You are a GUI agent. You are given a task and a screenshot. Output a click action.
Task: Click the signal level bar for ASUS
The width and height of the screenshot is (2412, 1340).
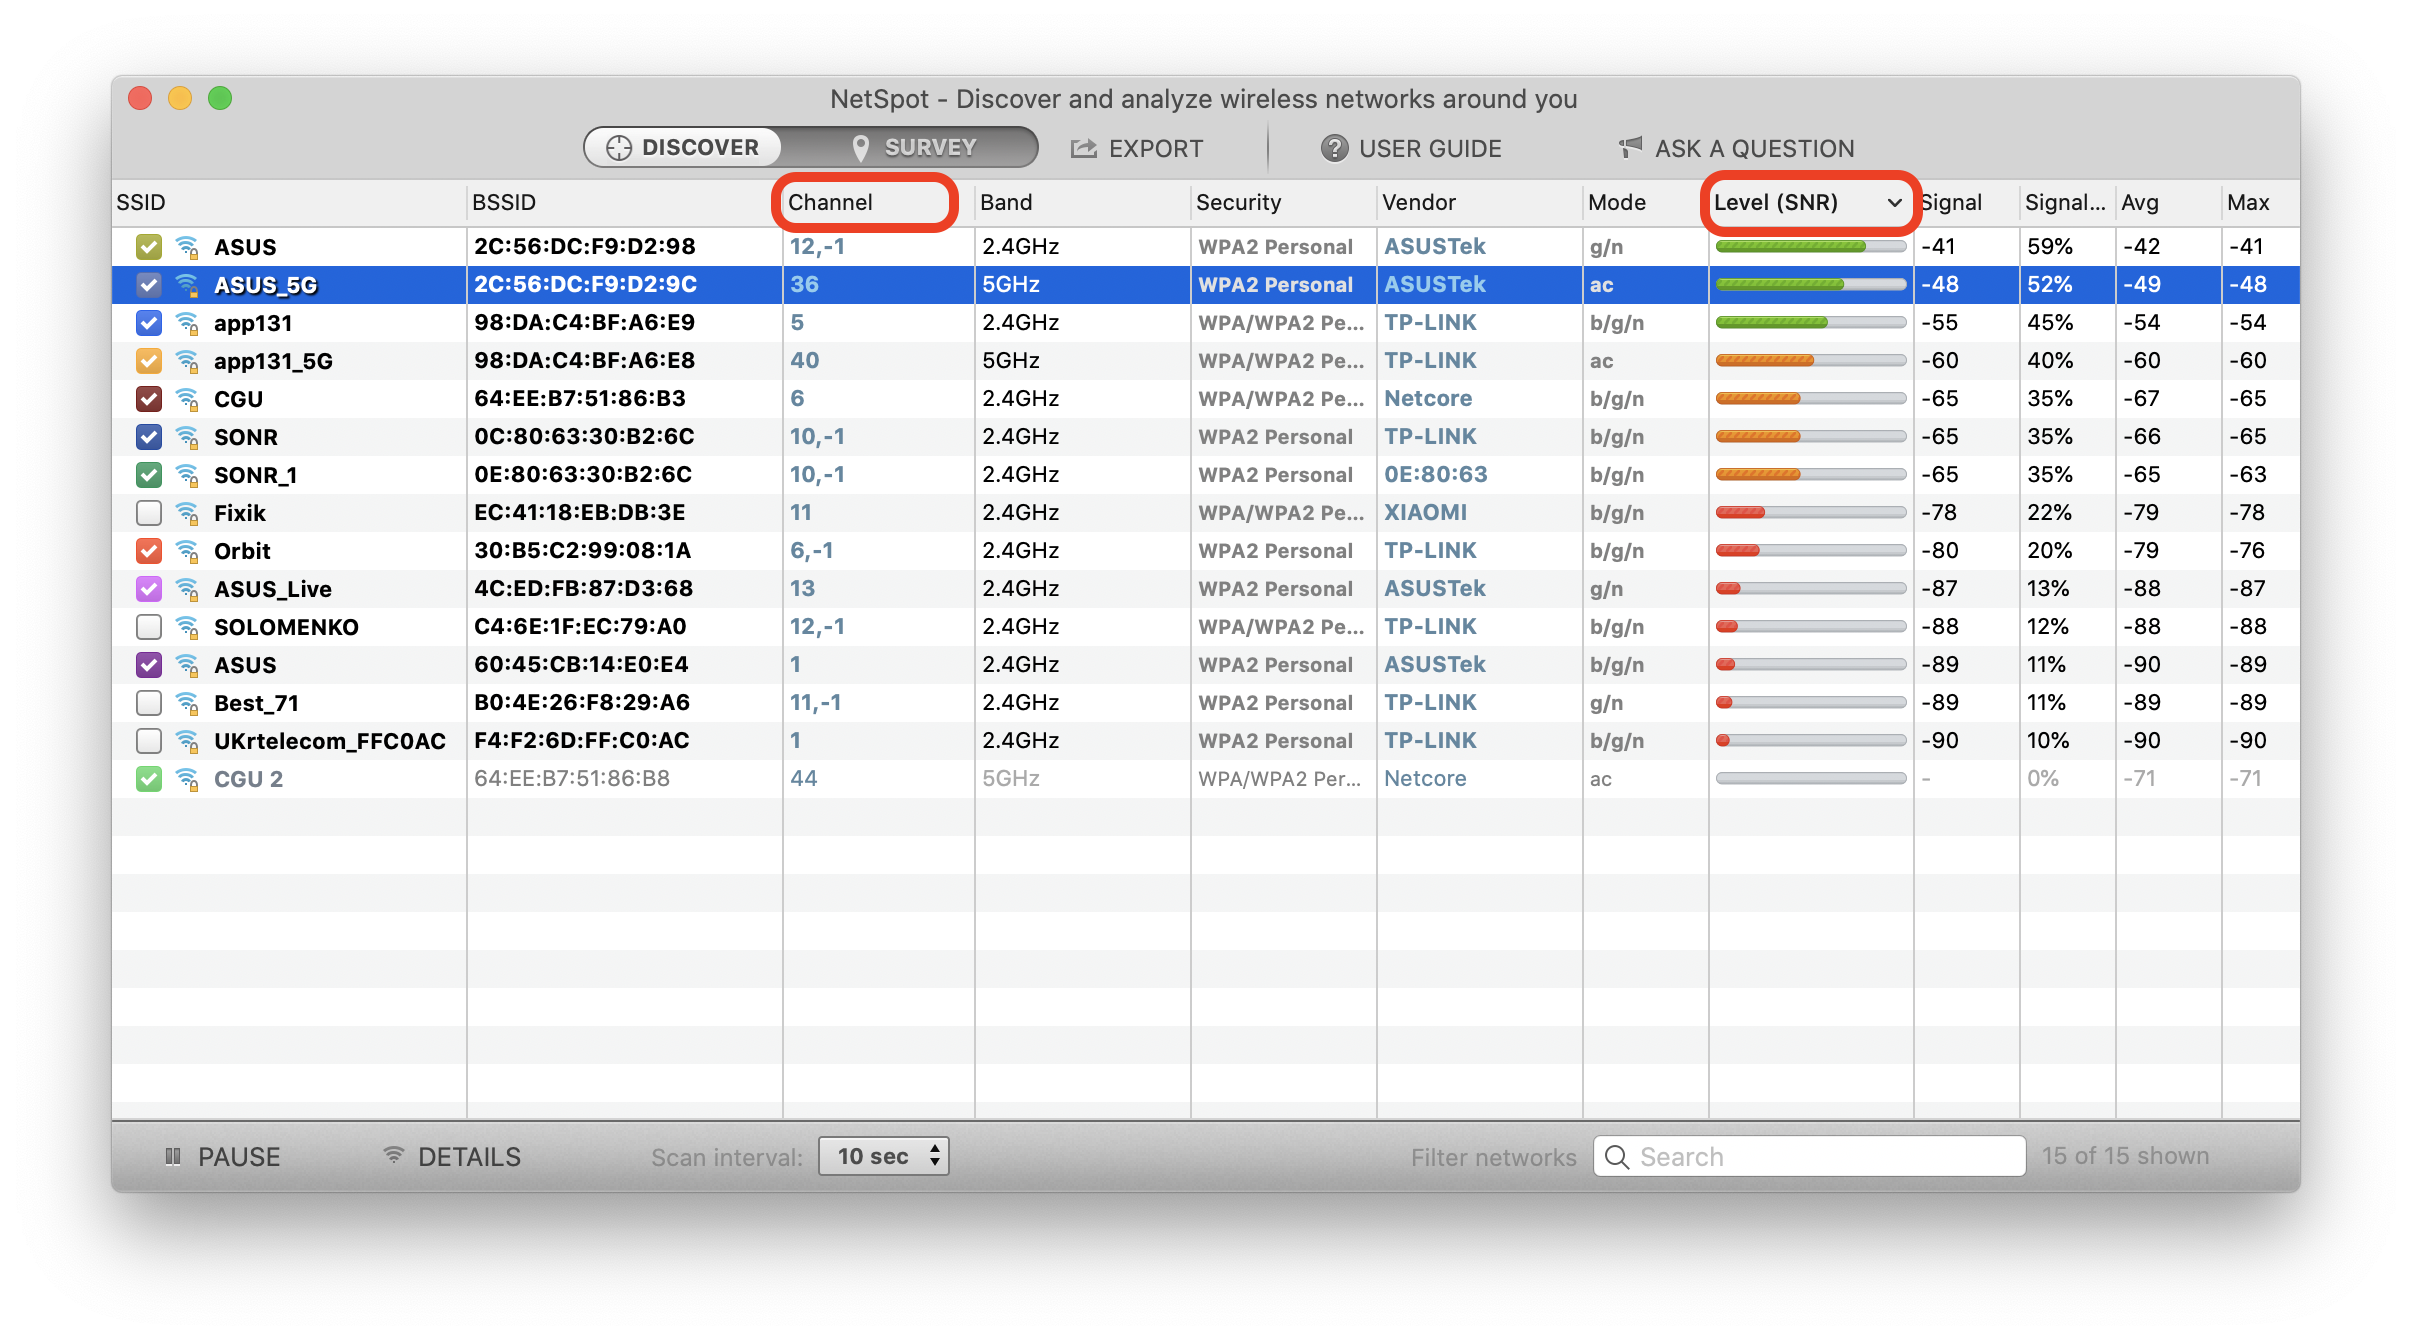tap(1810, 246)
